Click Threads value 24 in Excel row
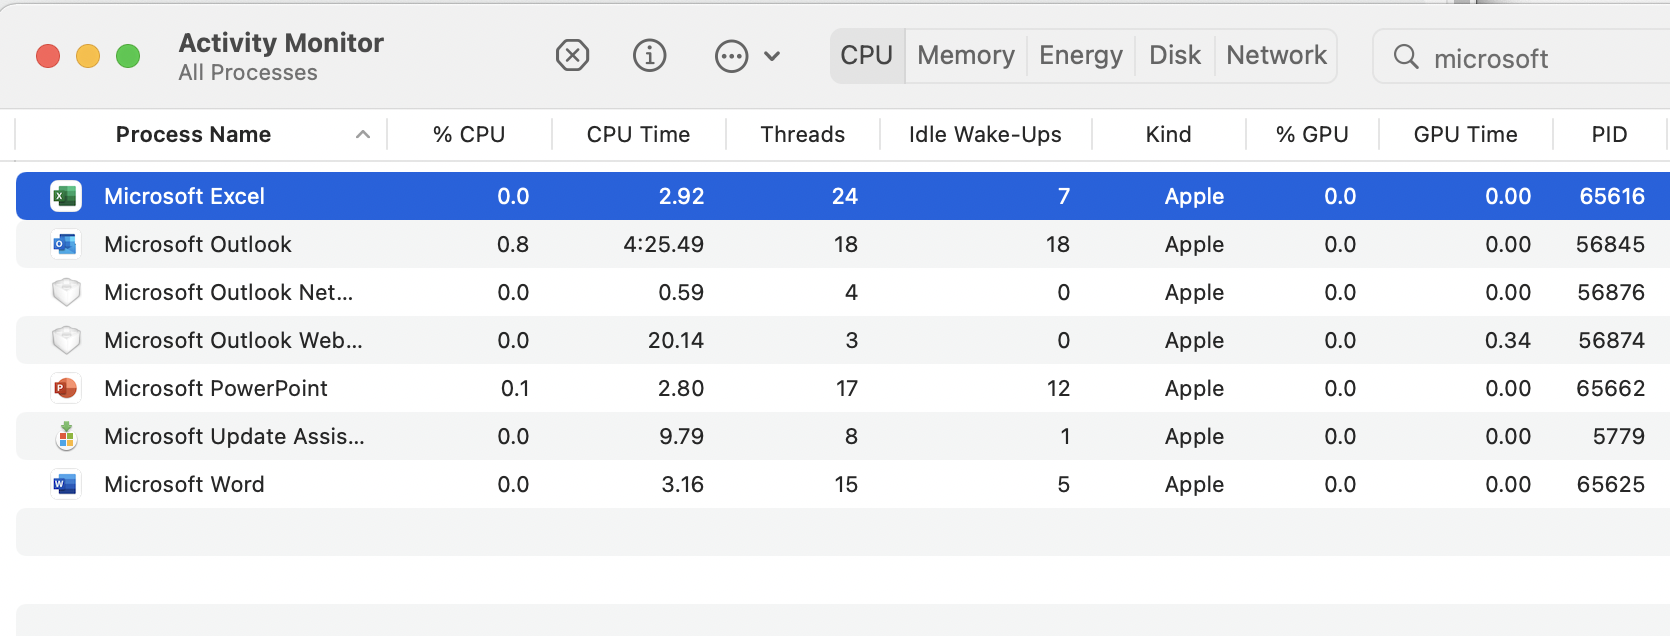 click(x=845, y=196)
